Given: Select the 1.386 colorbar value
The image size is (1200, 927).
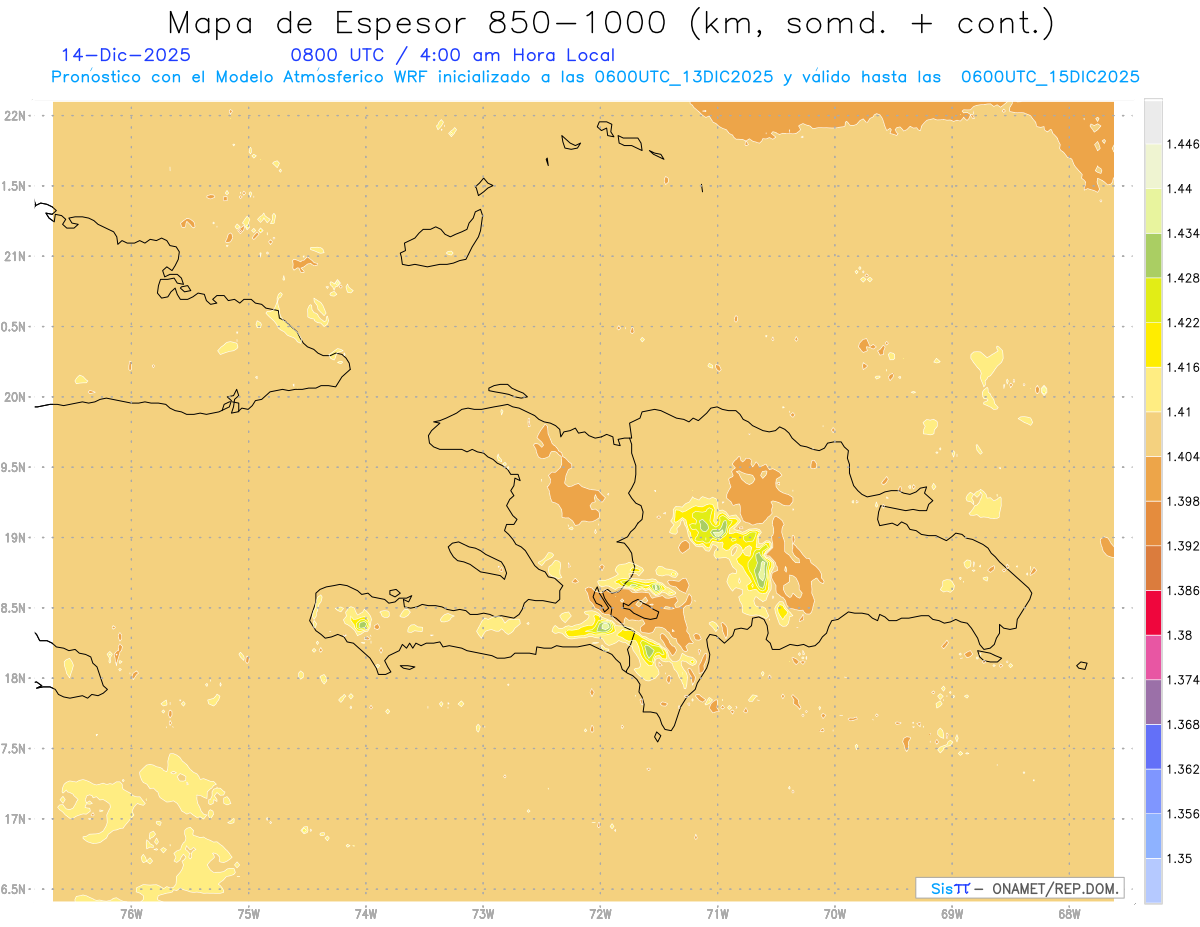Looking at the screenshot, I should pyautogui.click(x=1182, y=590).
